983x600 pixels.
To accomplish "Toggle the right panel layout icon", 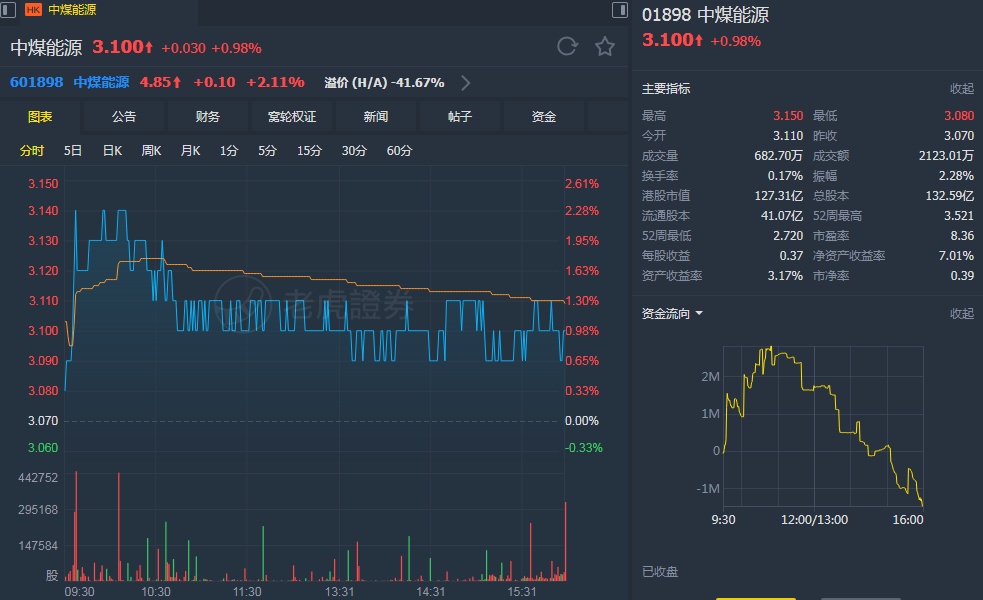I will (619, 9).
